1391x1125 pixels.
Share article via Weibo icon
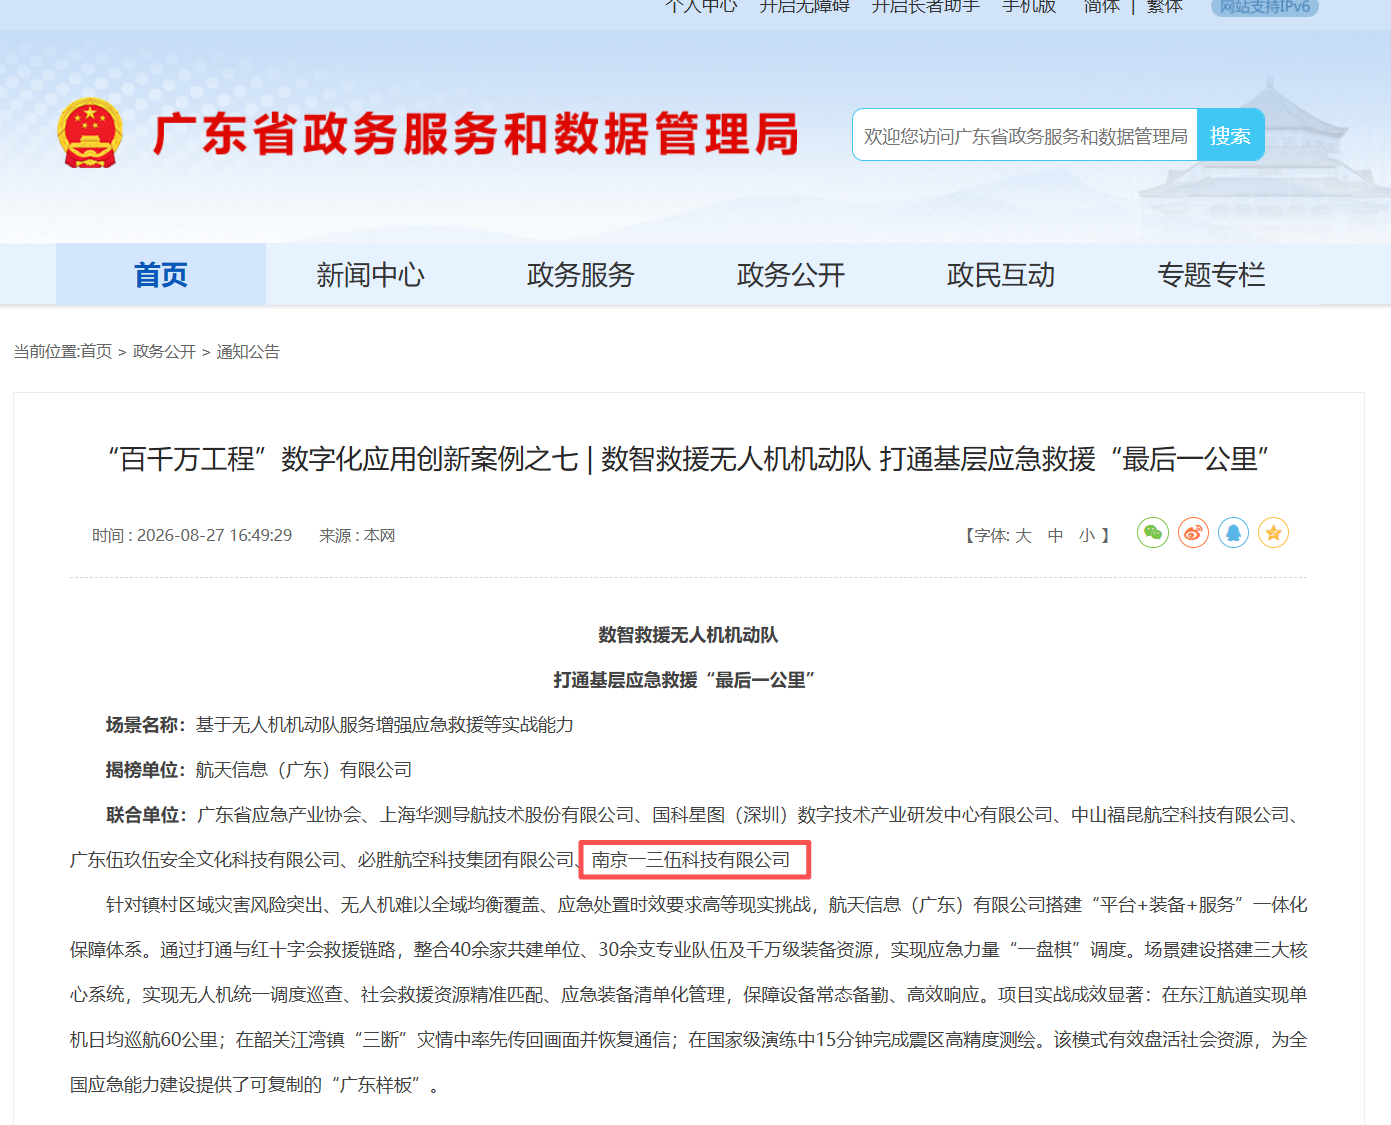click(x=1193, y=533)
